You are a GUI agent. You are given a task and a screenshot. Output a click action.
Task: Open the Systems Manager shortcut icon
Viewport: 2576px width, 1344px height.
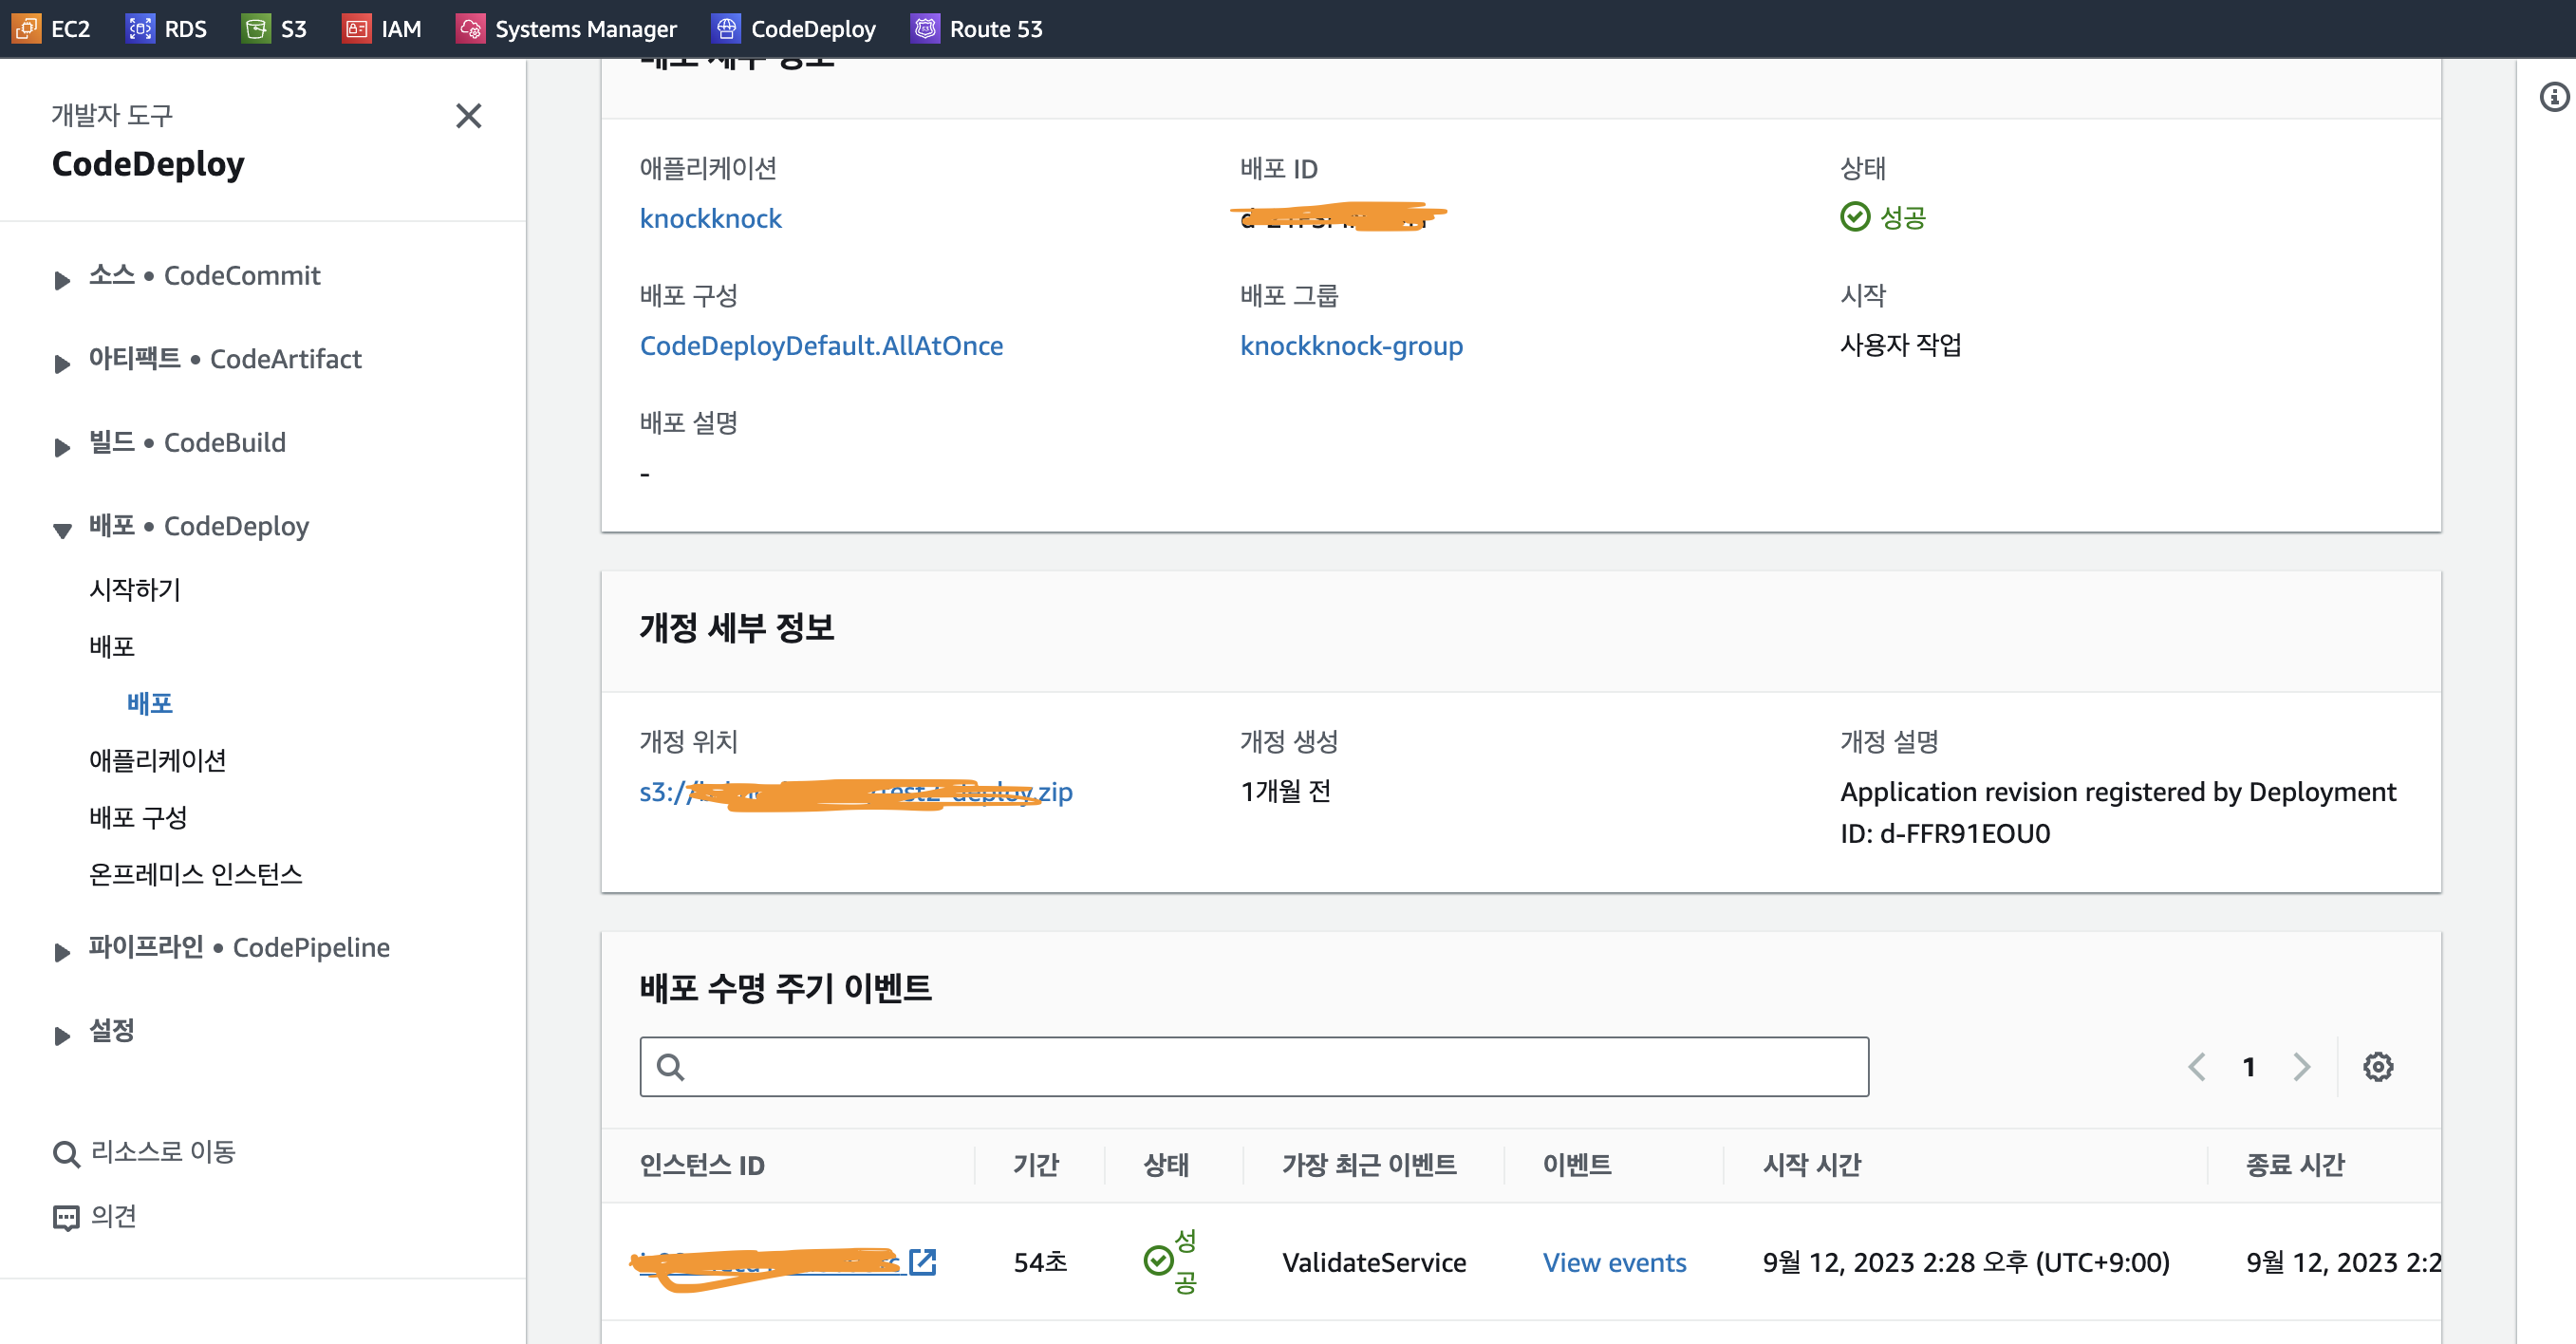click(470, 28)
